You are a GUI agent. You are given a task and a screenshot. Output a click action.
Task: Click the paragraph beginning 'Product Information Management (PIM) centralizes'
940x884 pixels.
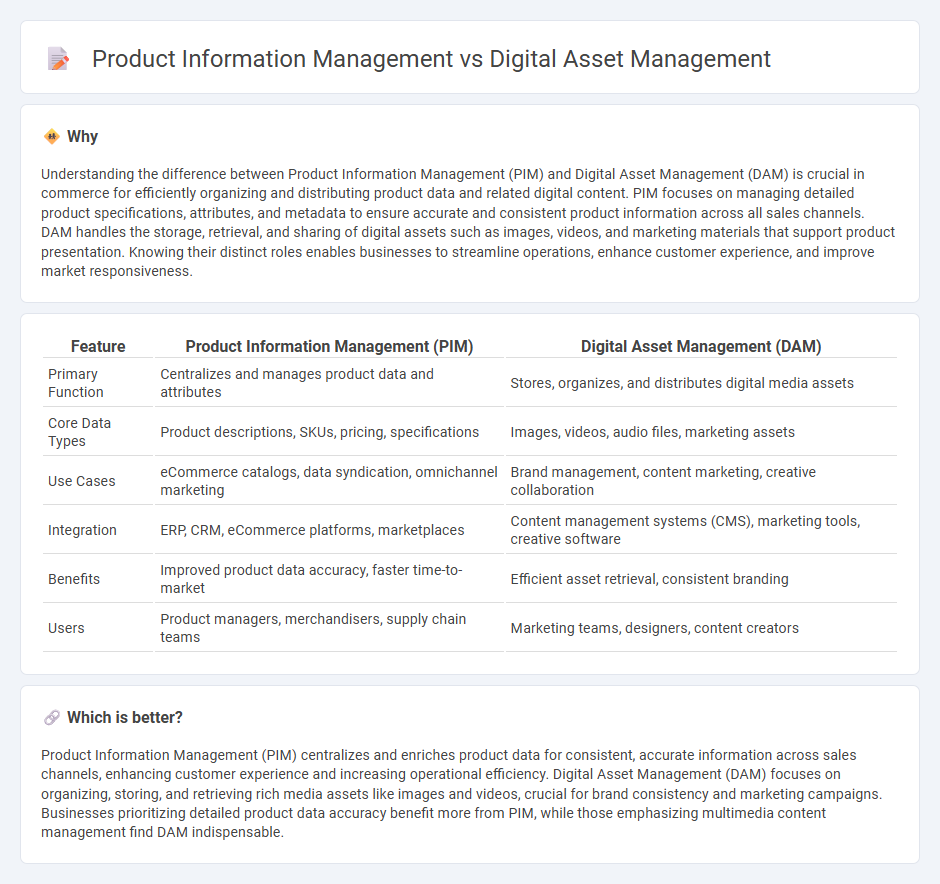(x=462, y=794)
